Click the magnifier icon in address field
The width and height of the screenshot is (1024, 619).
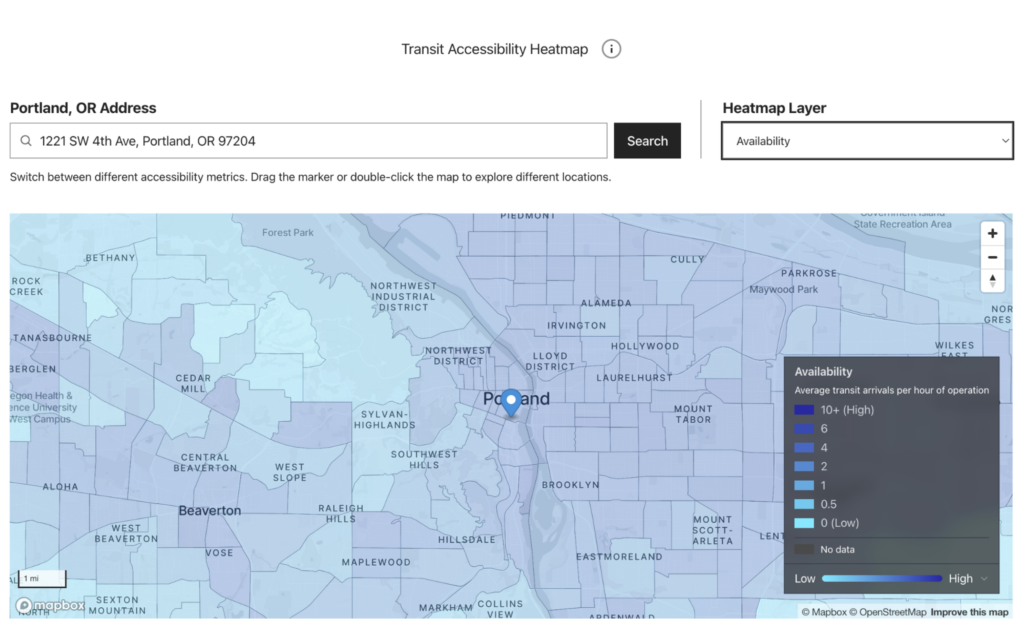click(25, 141)
